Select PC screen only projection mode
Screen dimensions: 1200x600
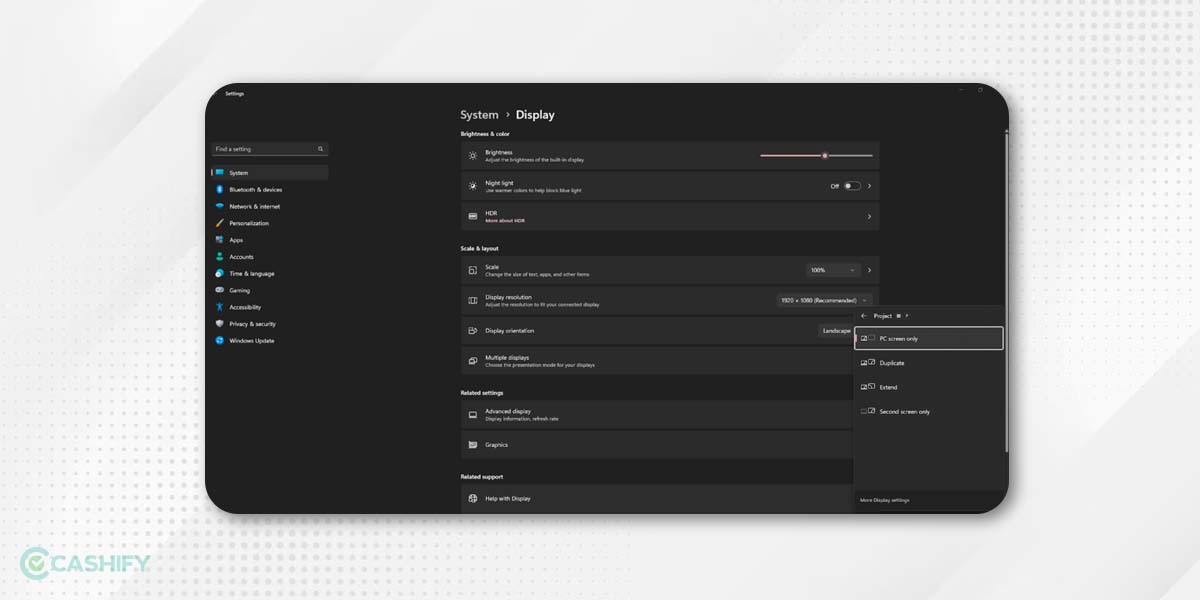(928, 339)
